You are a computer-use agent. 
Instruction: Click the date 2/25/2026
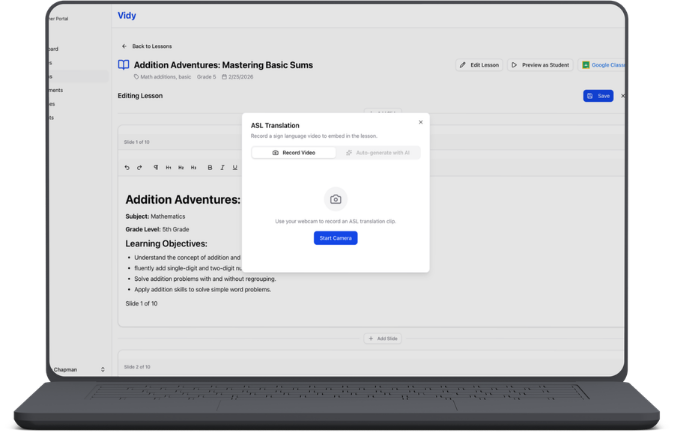pos(241,77)
